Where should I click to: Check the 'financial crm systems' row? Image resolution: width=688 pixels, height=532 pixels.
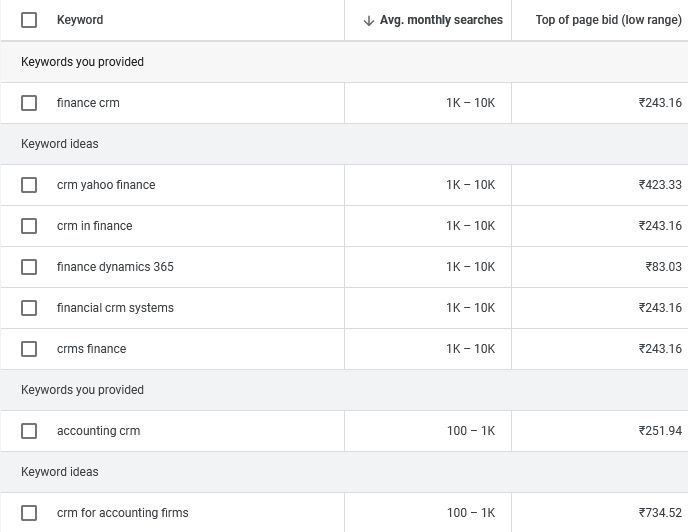[29, 308]
